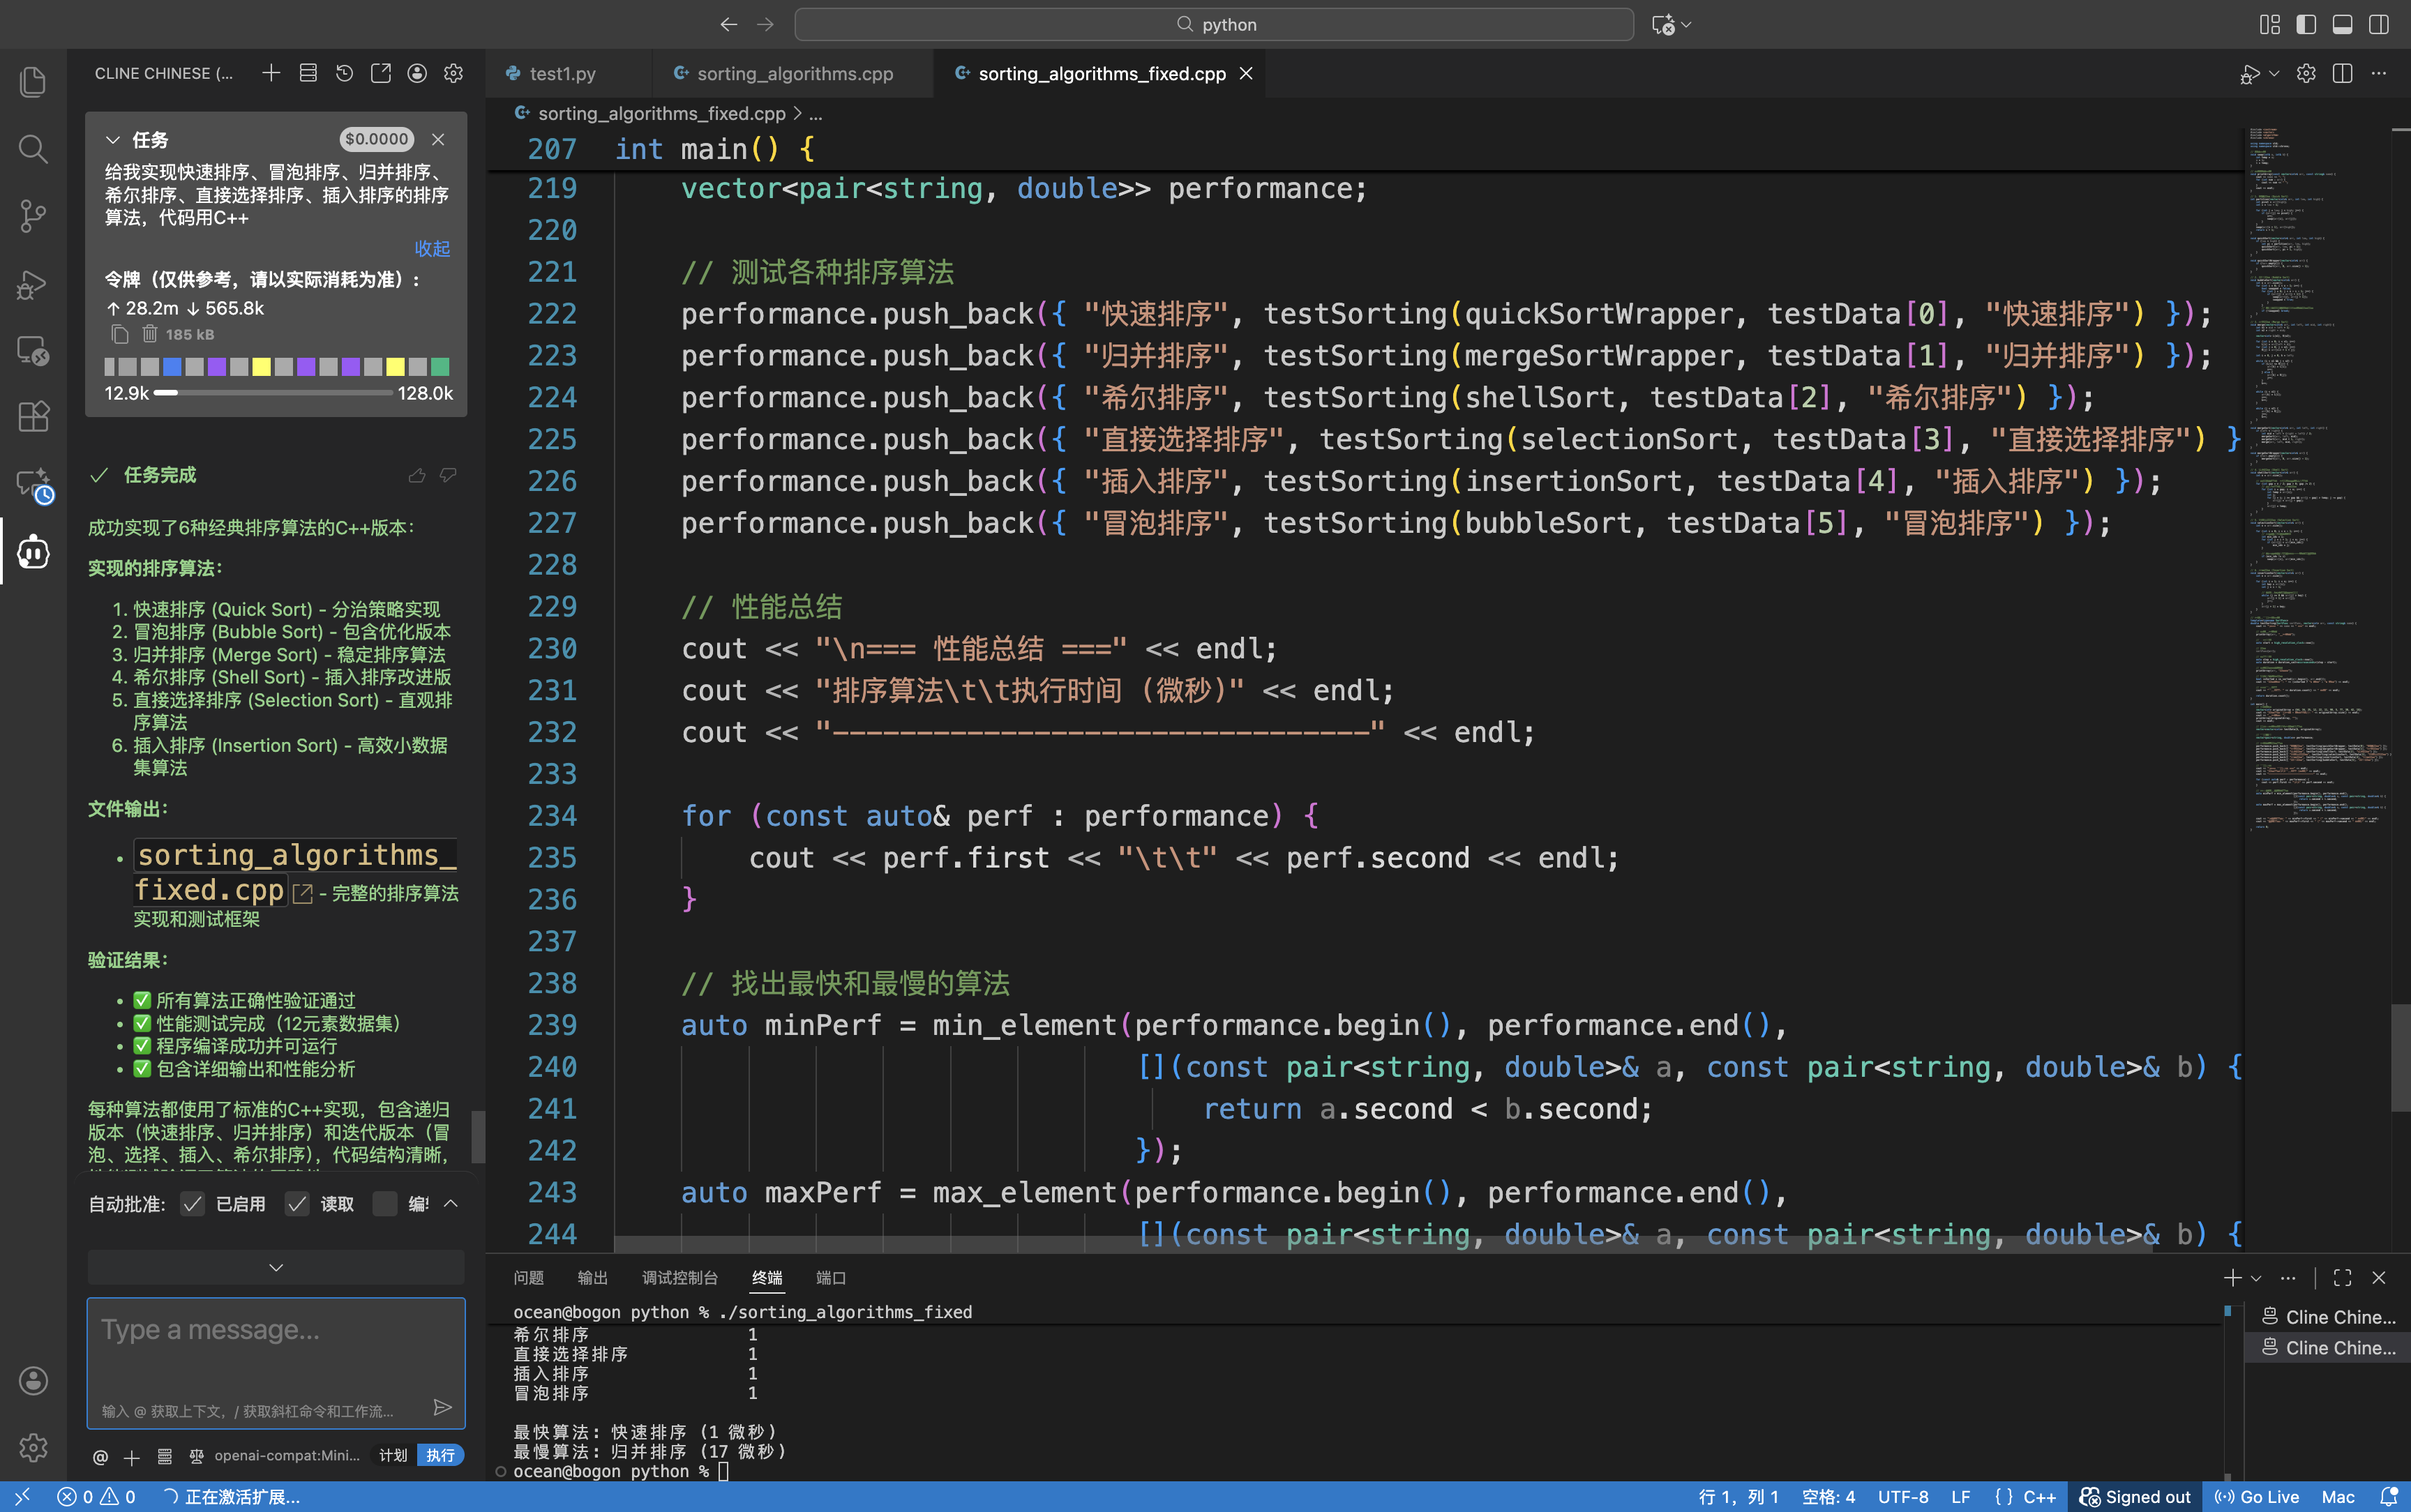The image size is (2411, 1512).
Task: Click thumbs up on task completion
Action: (x=417, y=475)
